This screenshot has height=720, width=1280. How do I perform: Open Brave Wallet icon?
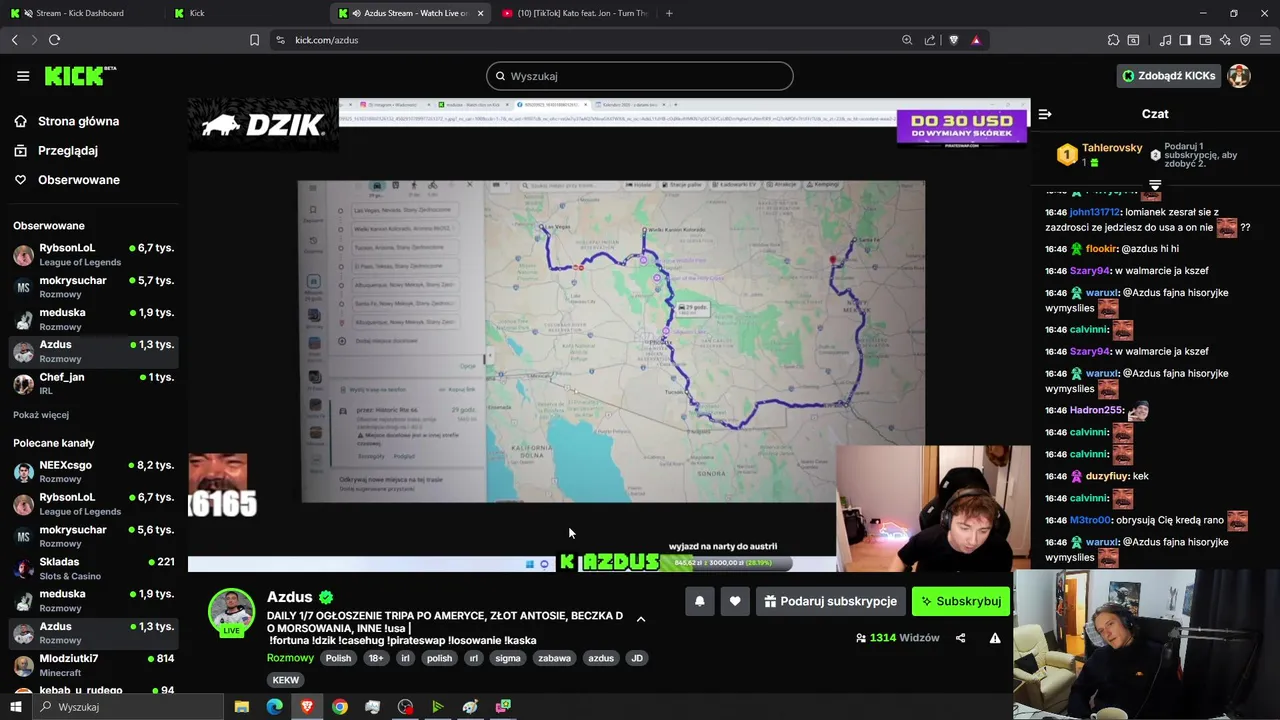(1205, 40)
